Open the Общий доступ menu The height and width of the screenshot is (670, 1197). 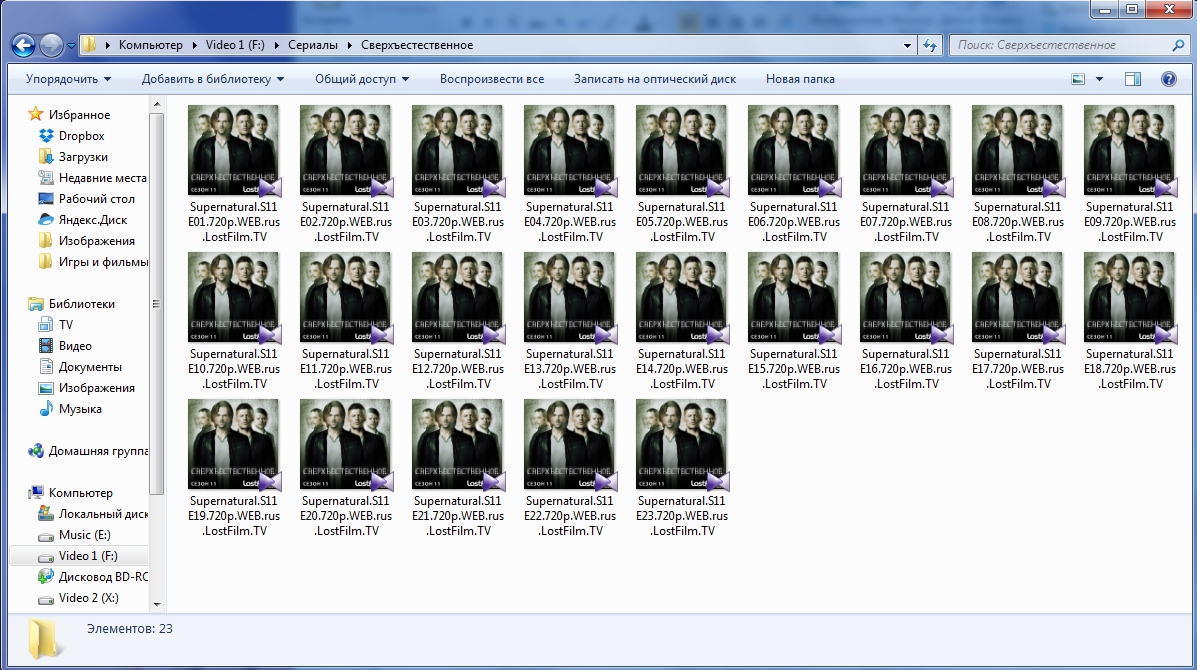pos(362,79)
